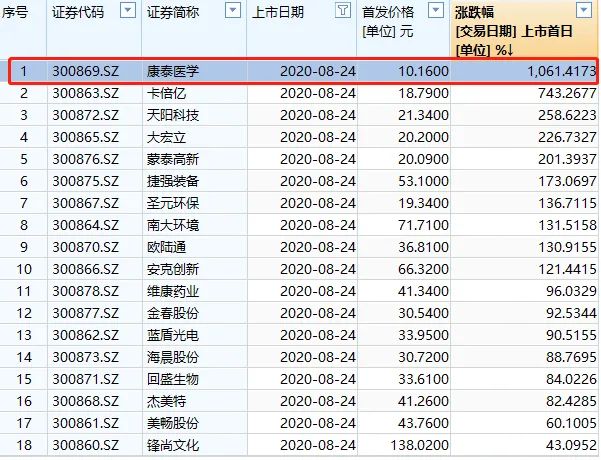Click issue price 71.7100

click(x=423, y=225)
